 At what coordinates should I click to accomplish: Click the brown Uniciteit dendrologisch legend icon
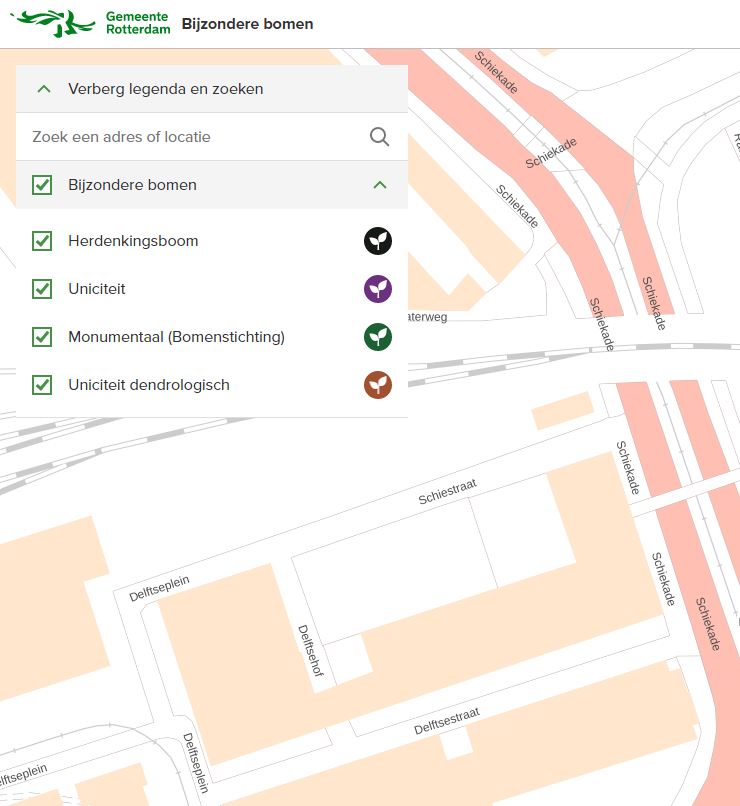pyautogui.click(x=378, y=385)
